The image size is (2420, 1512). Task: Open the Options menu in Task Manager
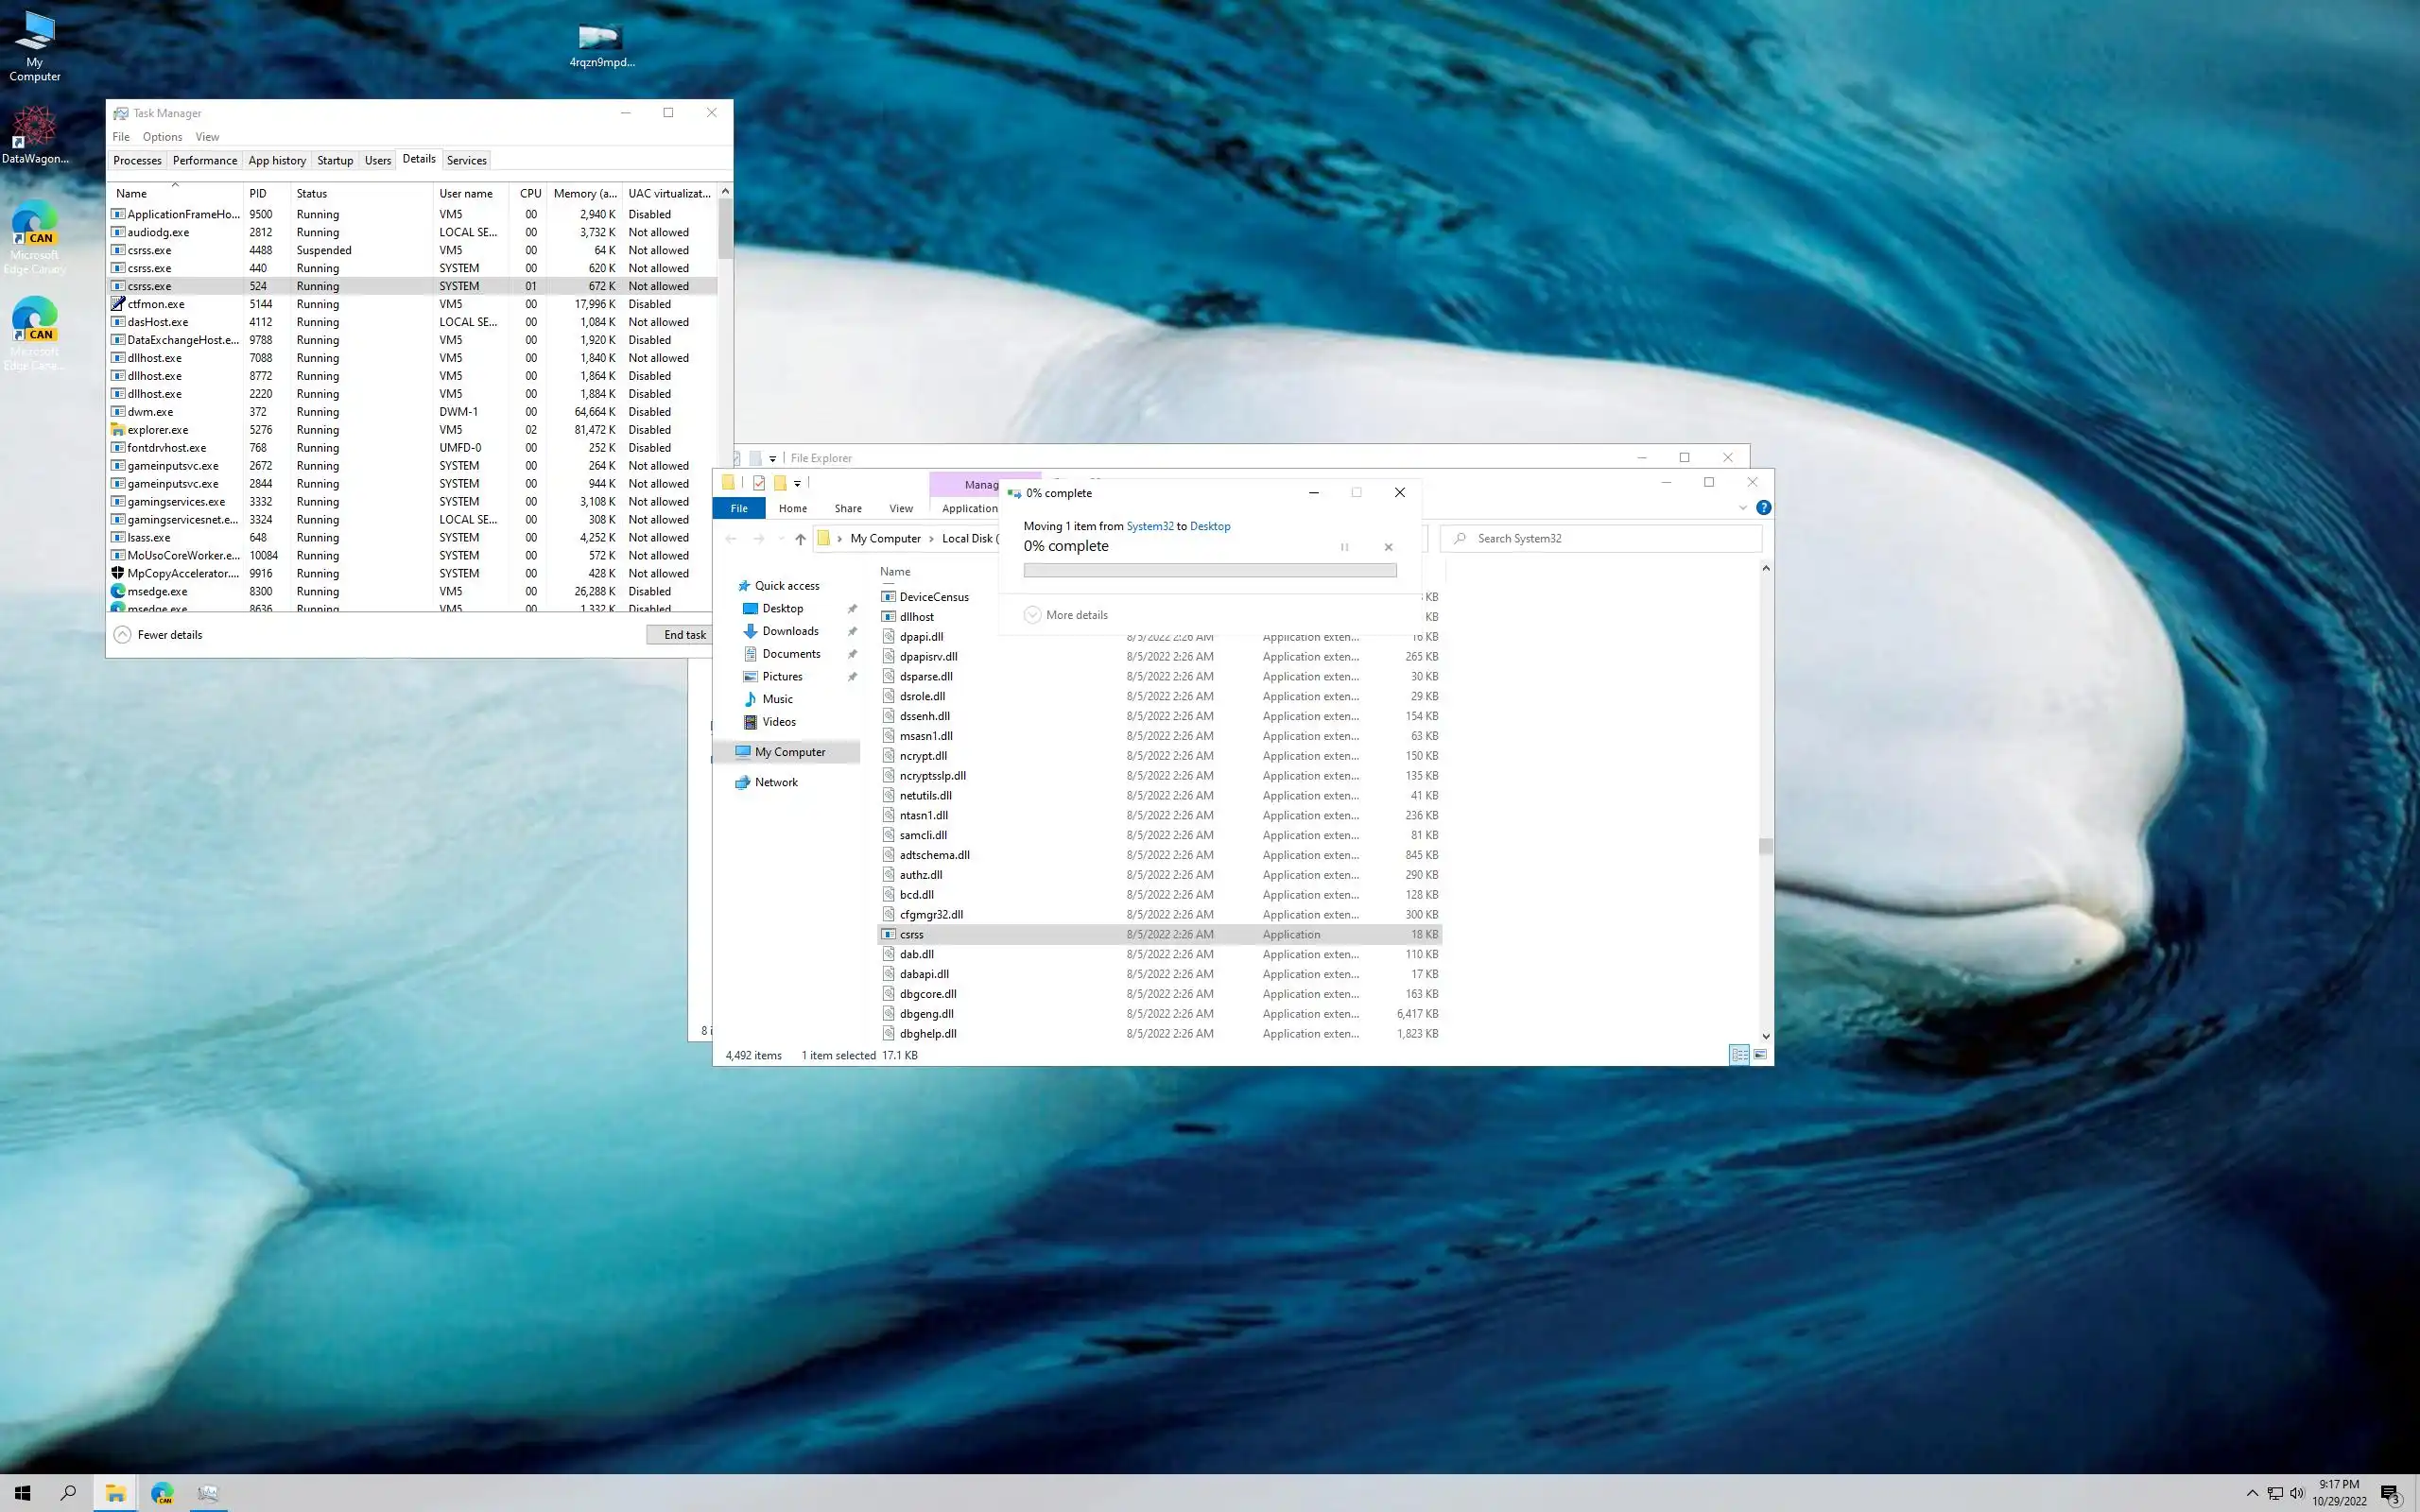click(162, 137)
